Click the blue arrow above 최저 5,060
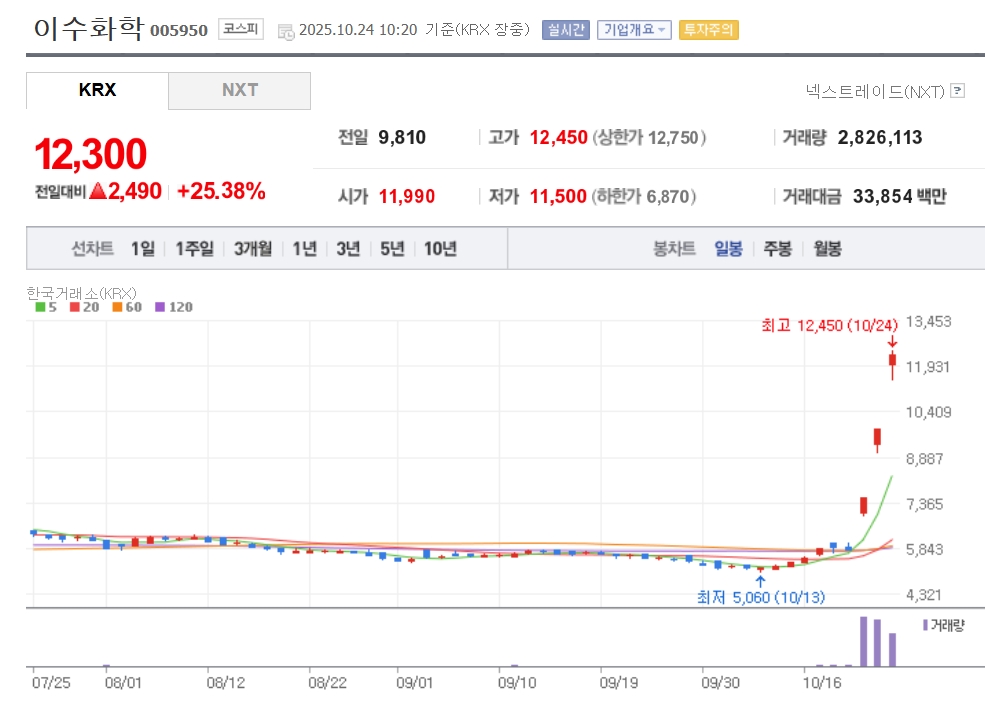Screen dimensions: 985x705 coord(760,579)
